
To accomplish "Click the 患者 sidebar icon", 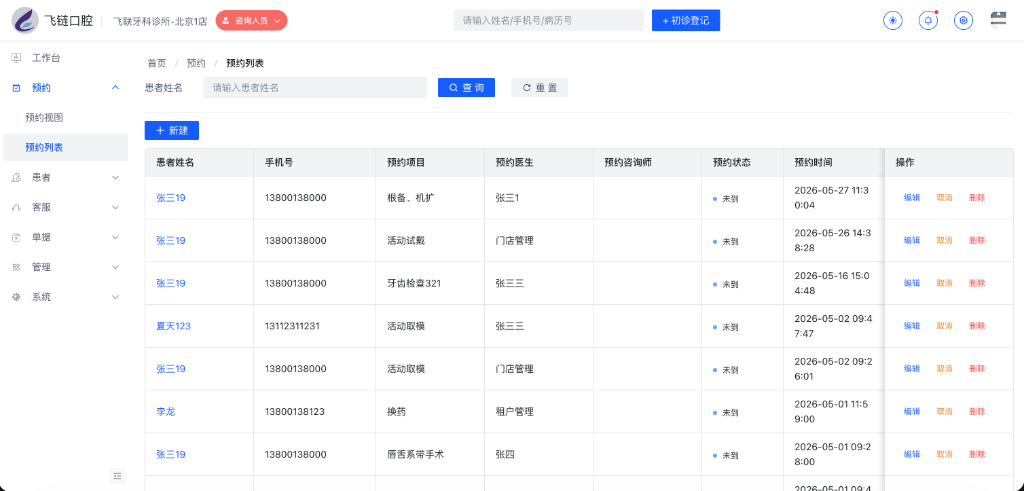I will point(16,178).
